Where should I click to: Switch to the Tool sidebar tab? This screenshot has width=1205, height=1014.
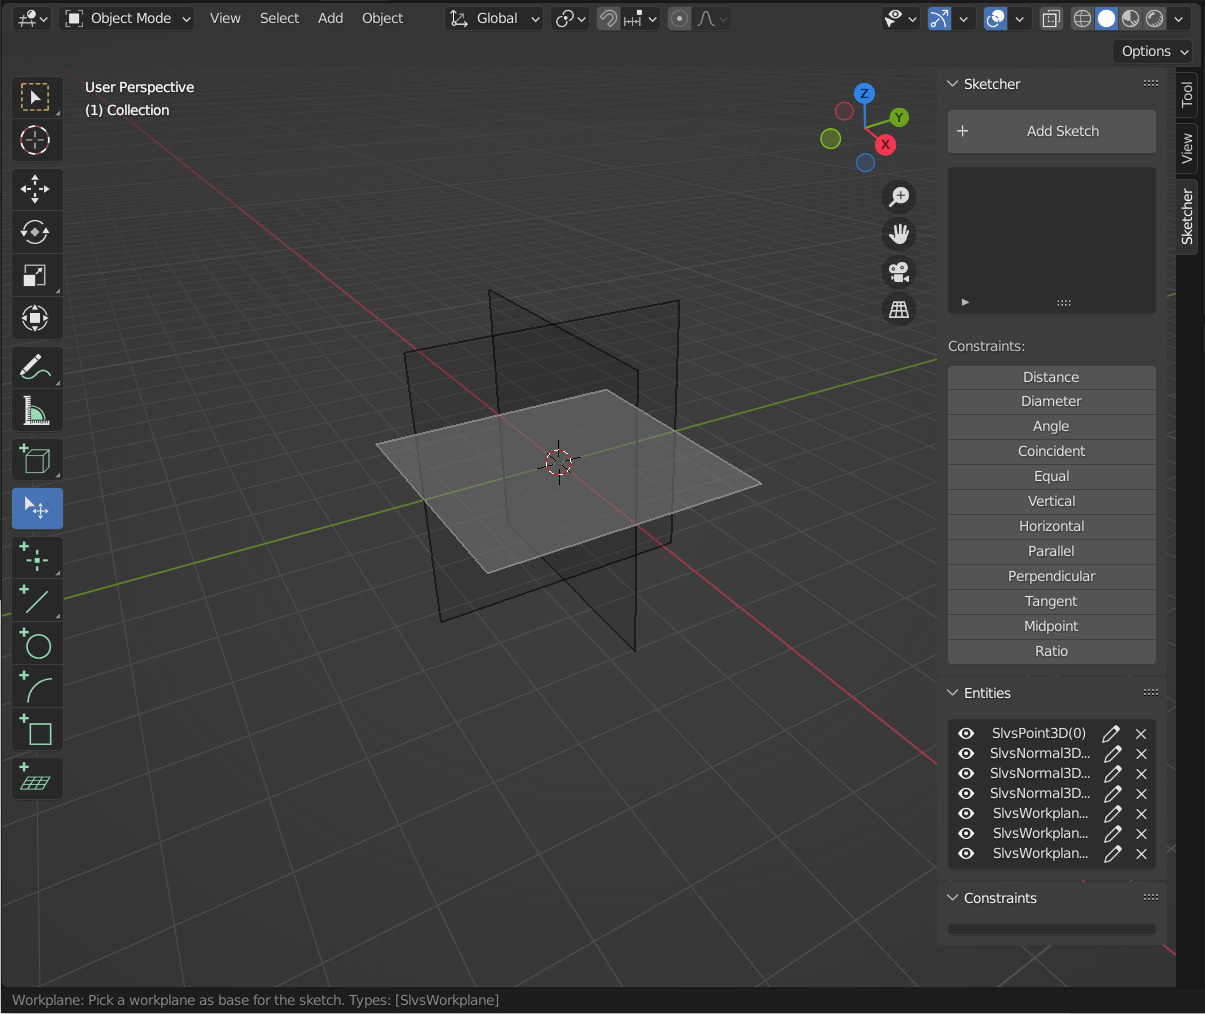coord(1187,95)
